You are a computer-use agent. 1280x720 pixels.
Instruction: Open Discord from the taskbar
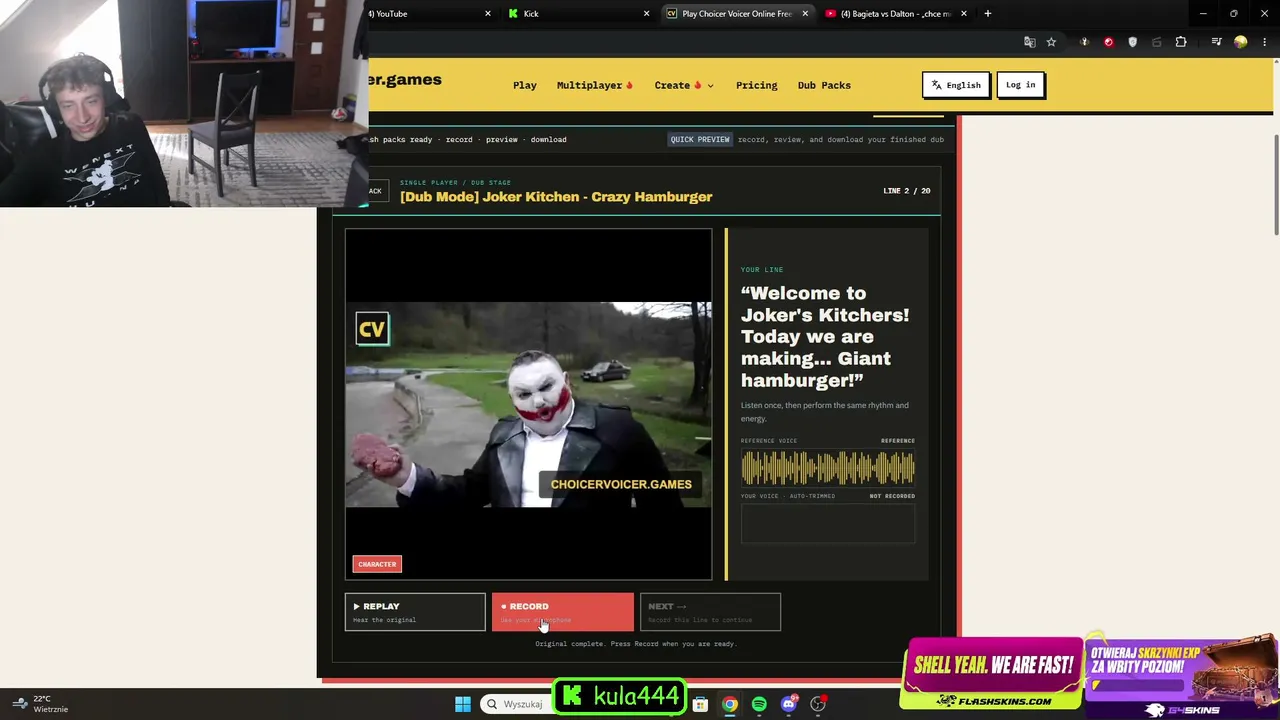tap(789, 704)
